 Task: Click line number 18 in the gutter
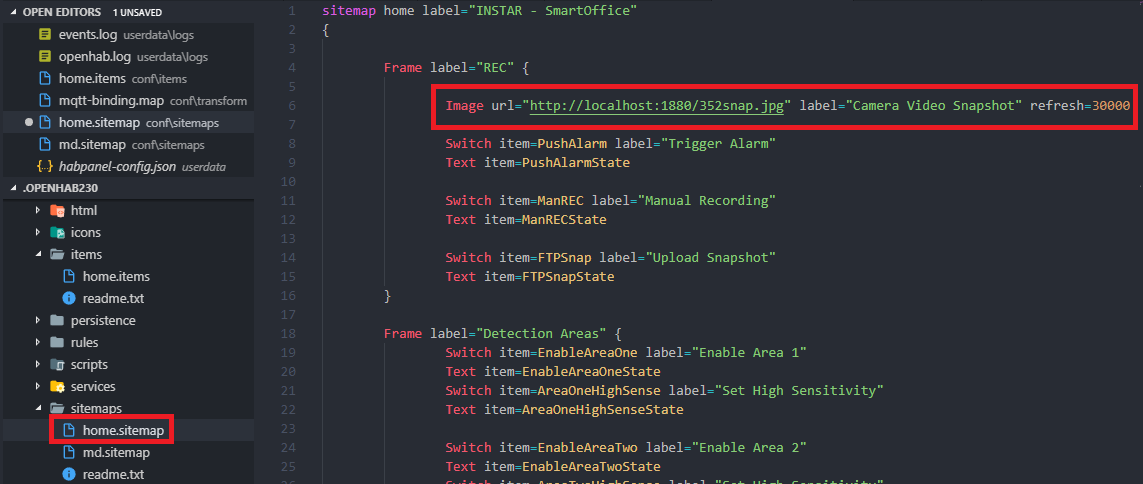(290, 333)
